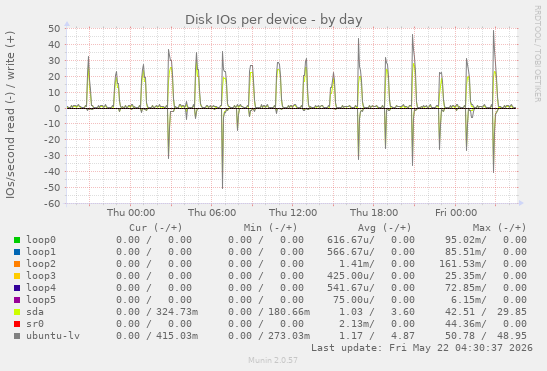The height and width of the screenshot is (371, 547).
Task: Click the 'Cur (-/+)' column header
Action: pos(156,228)
